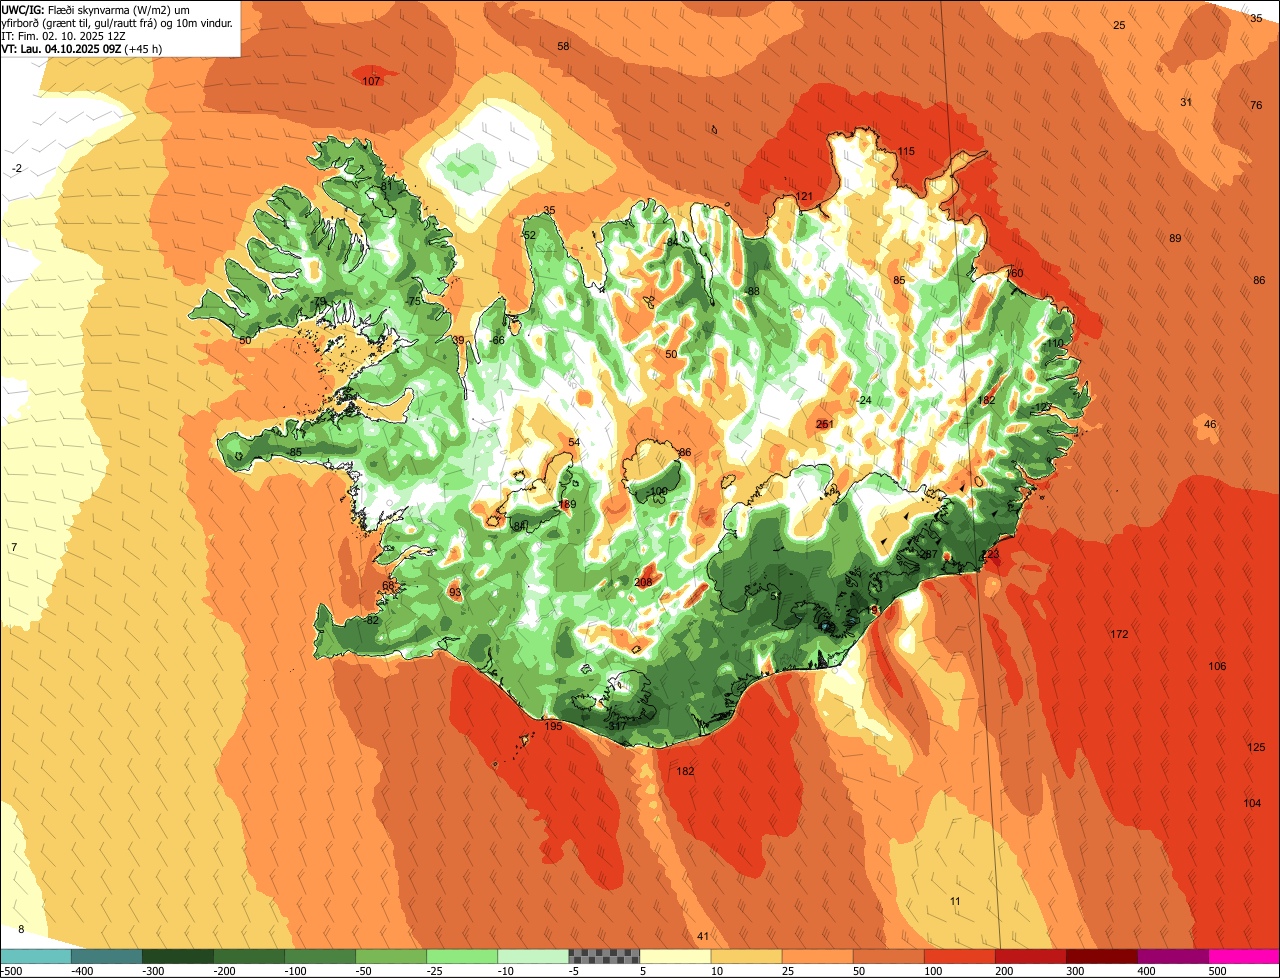Click the map value 76 in the top-right
1280x978 pixels.
pyautogui.click(x=1256, y=105)
